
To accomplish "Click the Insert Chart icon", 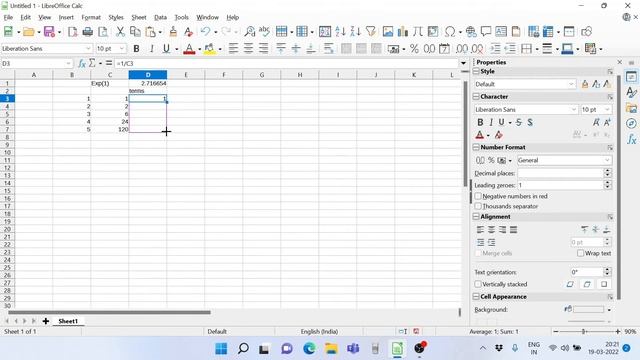I will click(x=403, y=31).
